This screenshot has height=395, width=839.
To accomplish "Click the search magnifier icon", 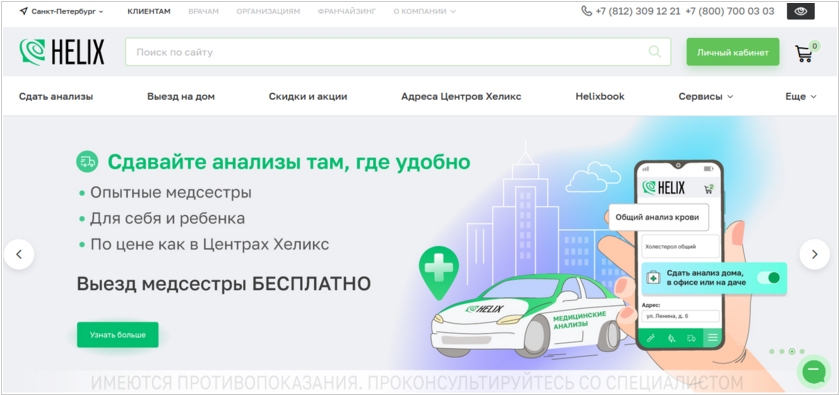I will 654,52.
